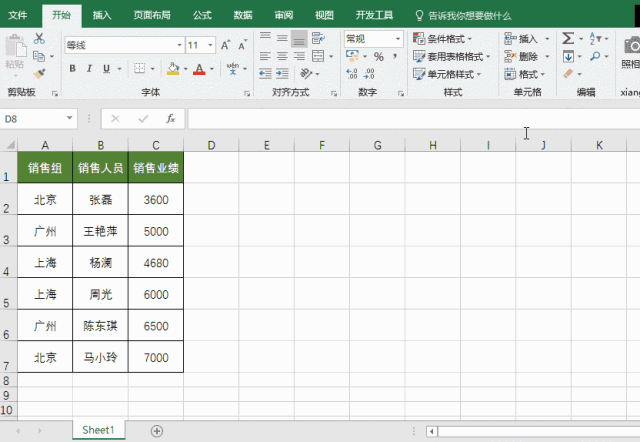This screenshot has height=442, width=640.
Task: Add a new sheet with plus button
Action: [x=157, y=431]
